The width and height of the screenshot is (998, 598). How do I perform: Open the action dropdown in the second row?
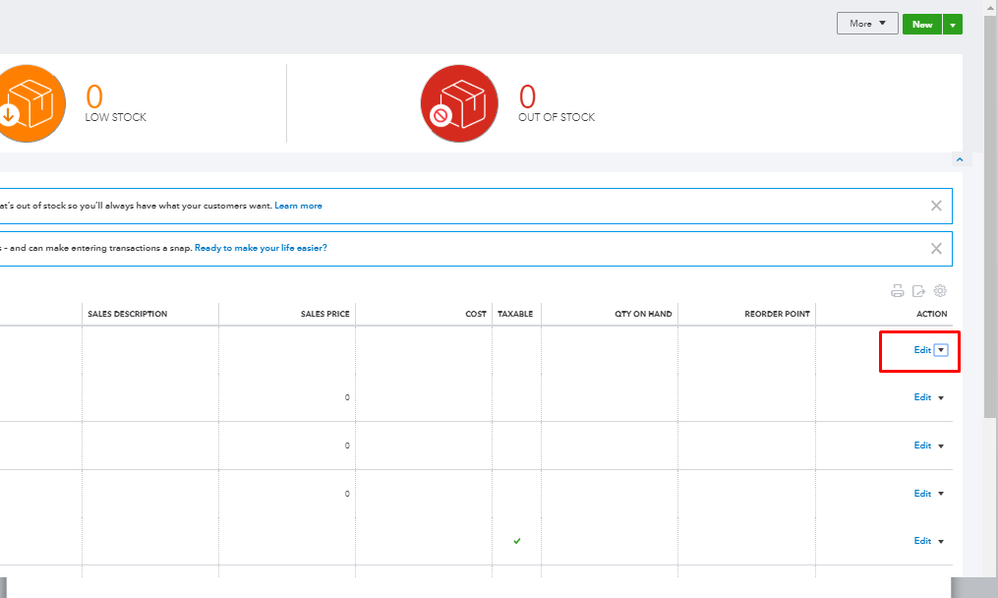(941, 398)
